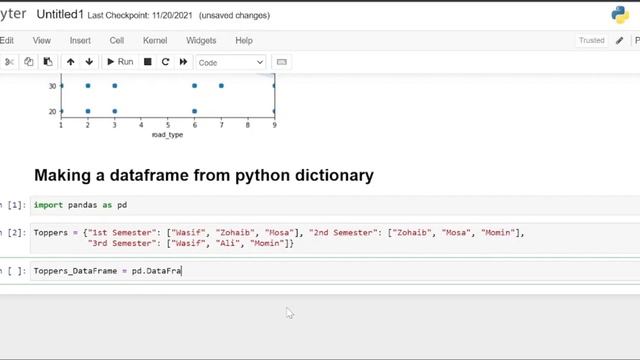This screenshot has height=360, width=640.
Task: Open the Kernel menu
Action: pyautogui.click(x=155, y=40)
